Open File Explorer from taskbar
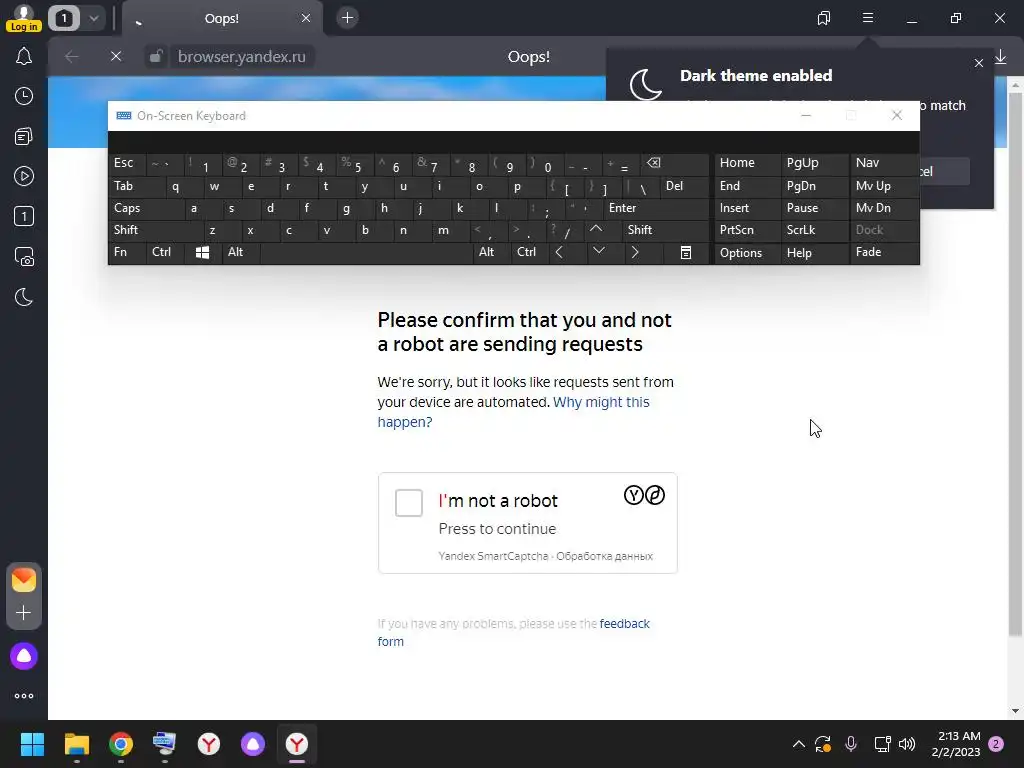This screenshot has height=768, width=1024. 76,744
